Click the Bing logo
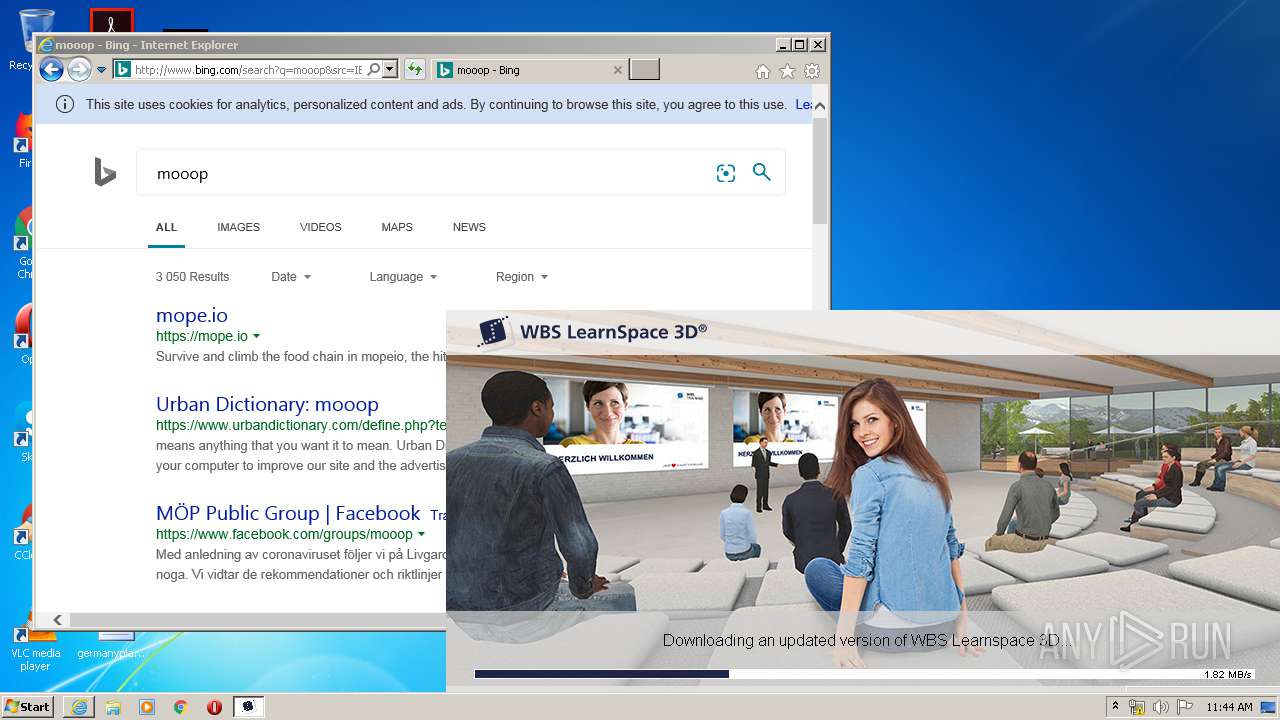This screenshot has height=720, width=1280. [105, 173]
